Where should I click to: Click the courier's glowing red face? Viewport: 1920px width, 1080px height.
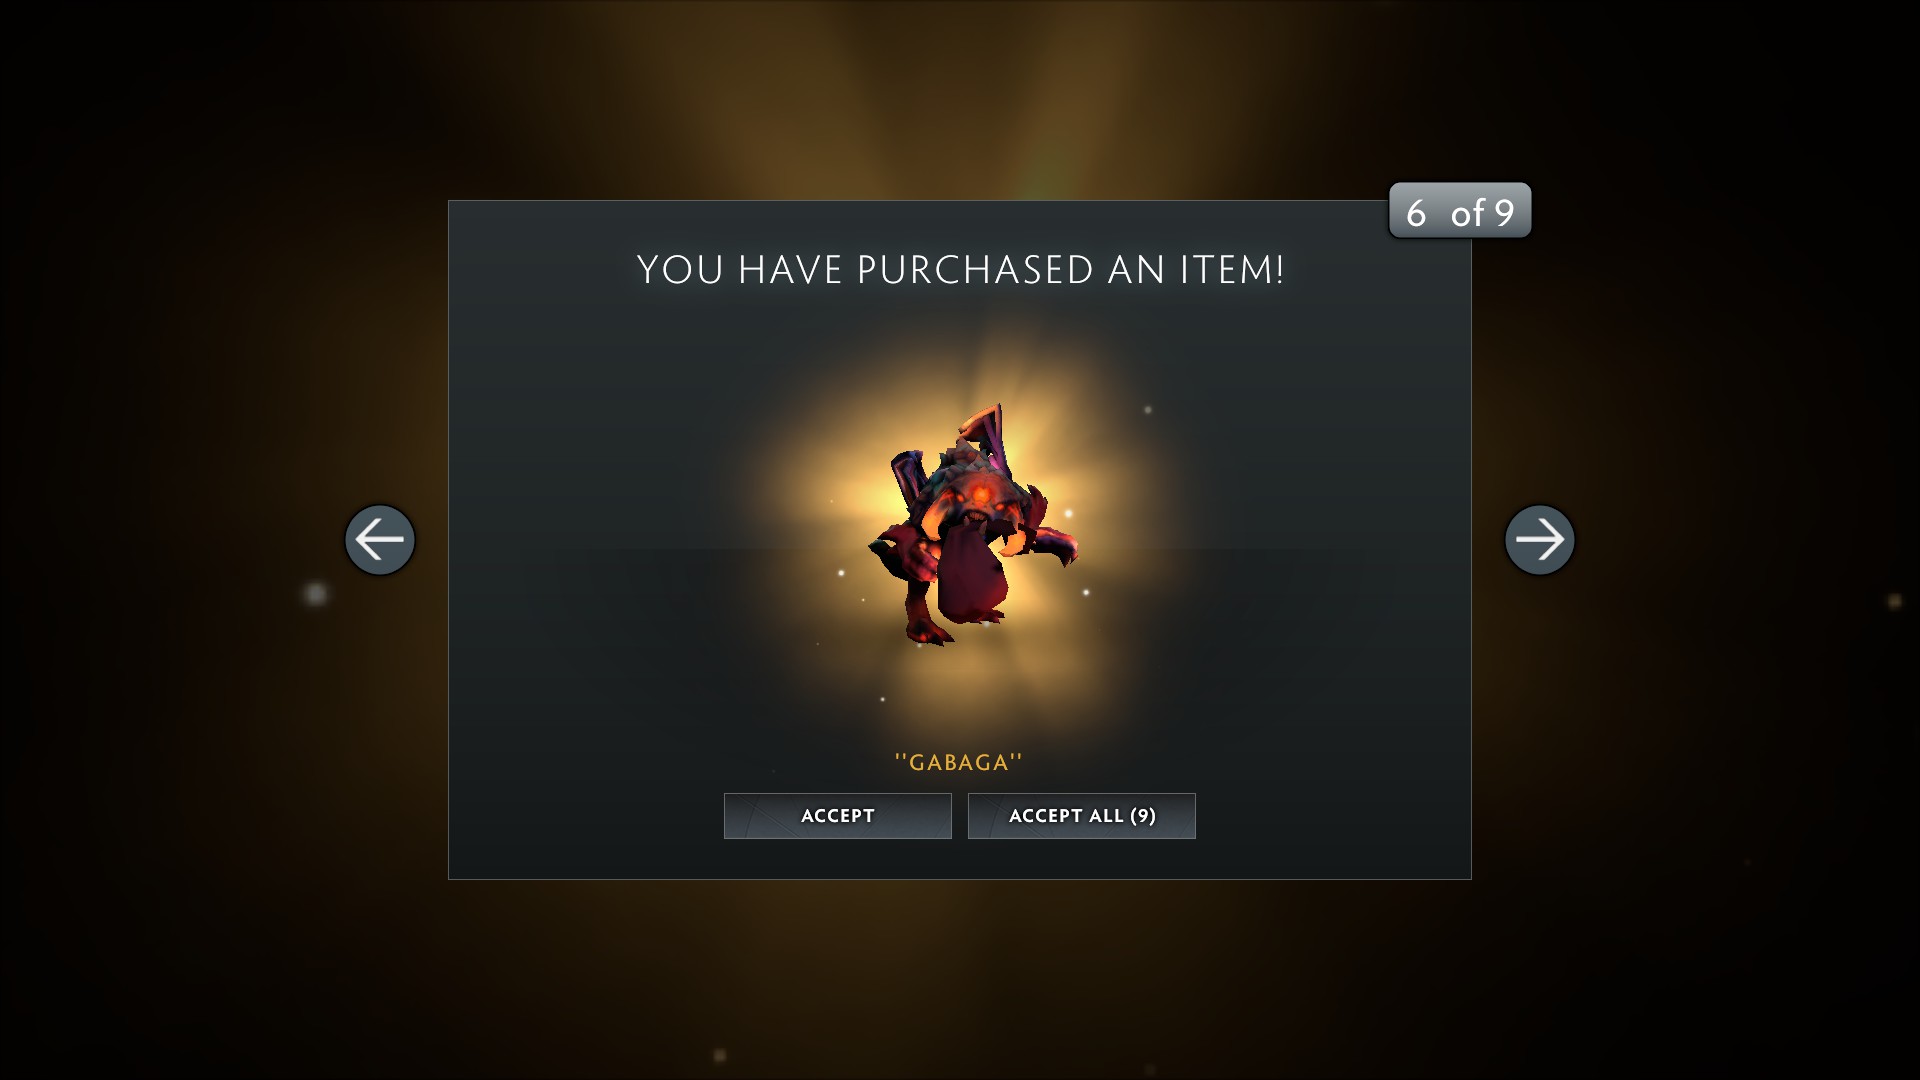[980, 498]
